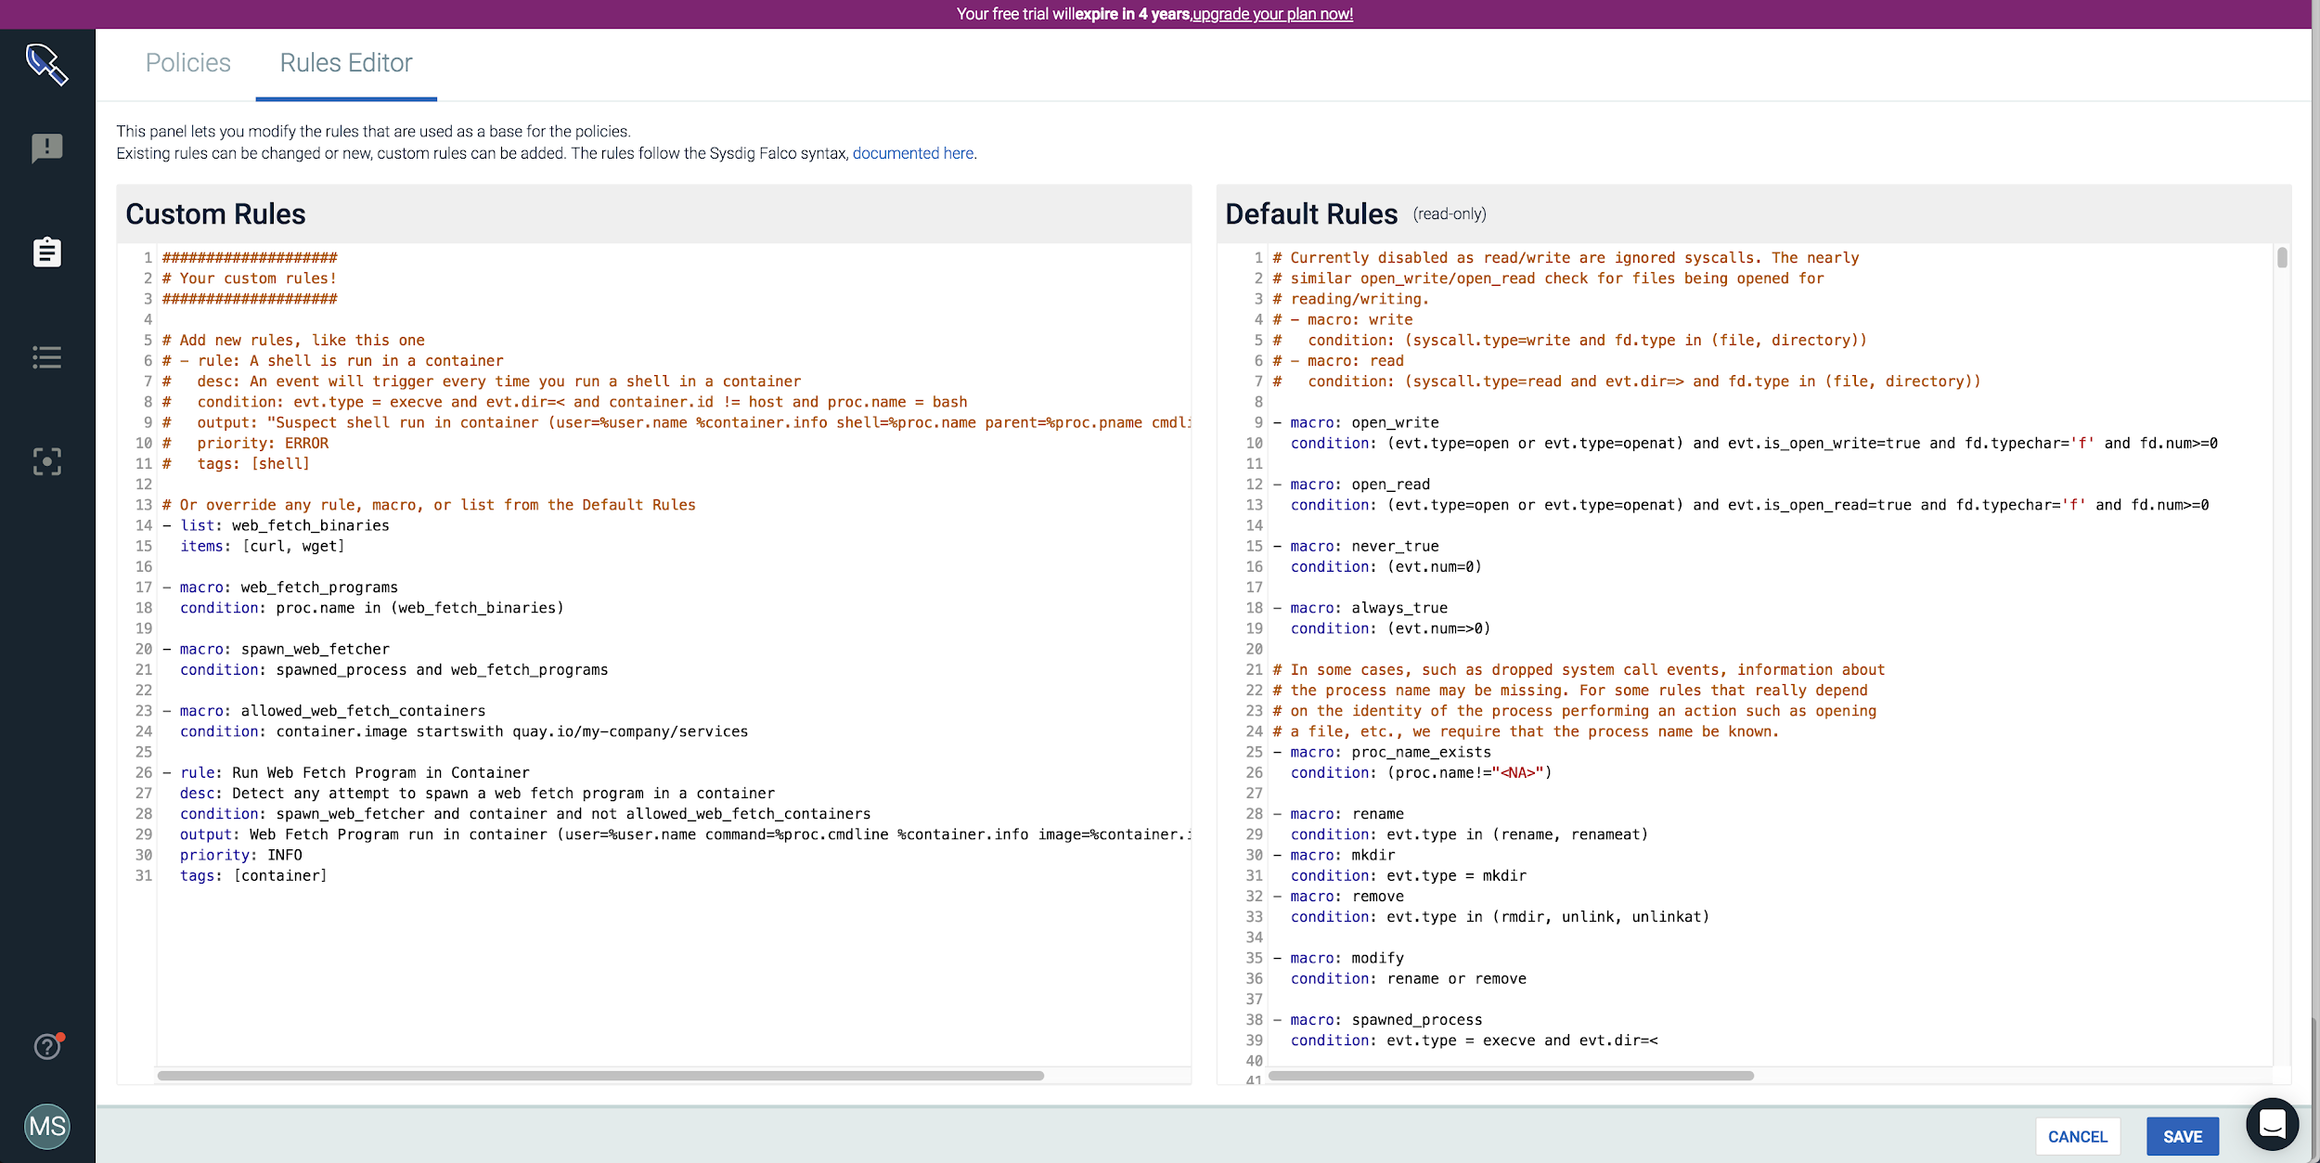Select the Rules Editor tab
The width and height of the screenshot is (2320, 1163).
tap(346, 63)
